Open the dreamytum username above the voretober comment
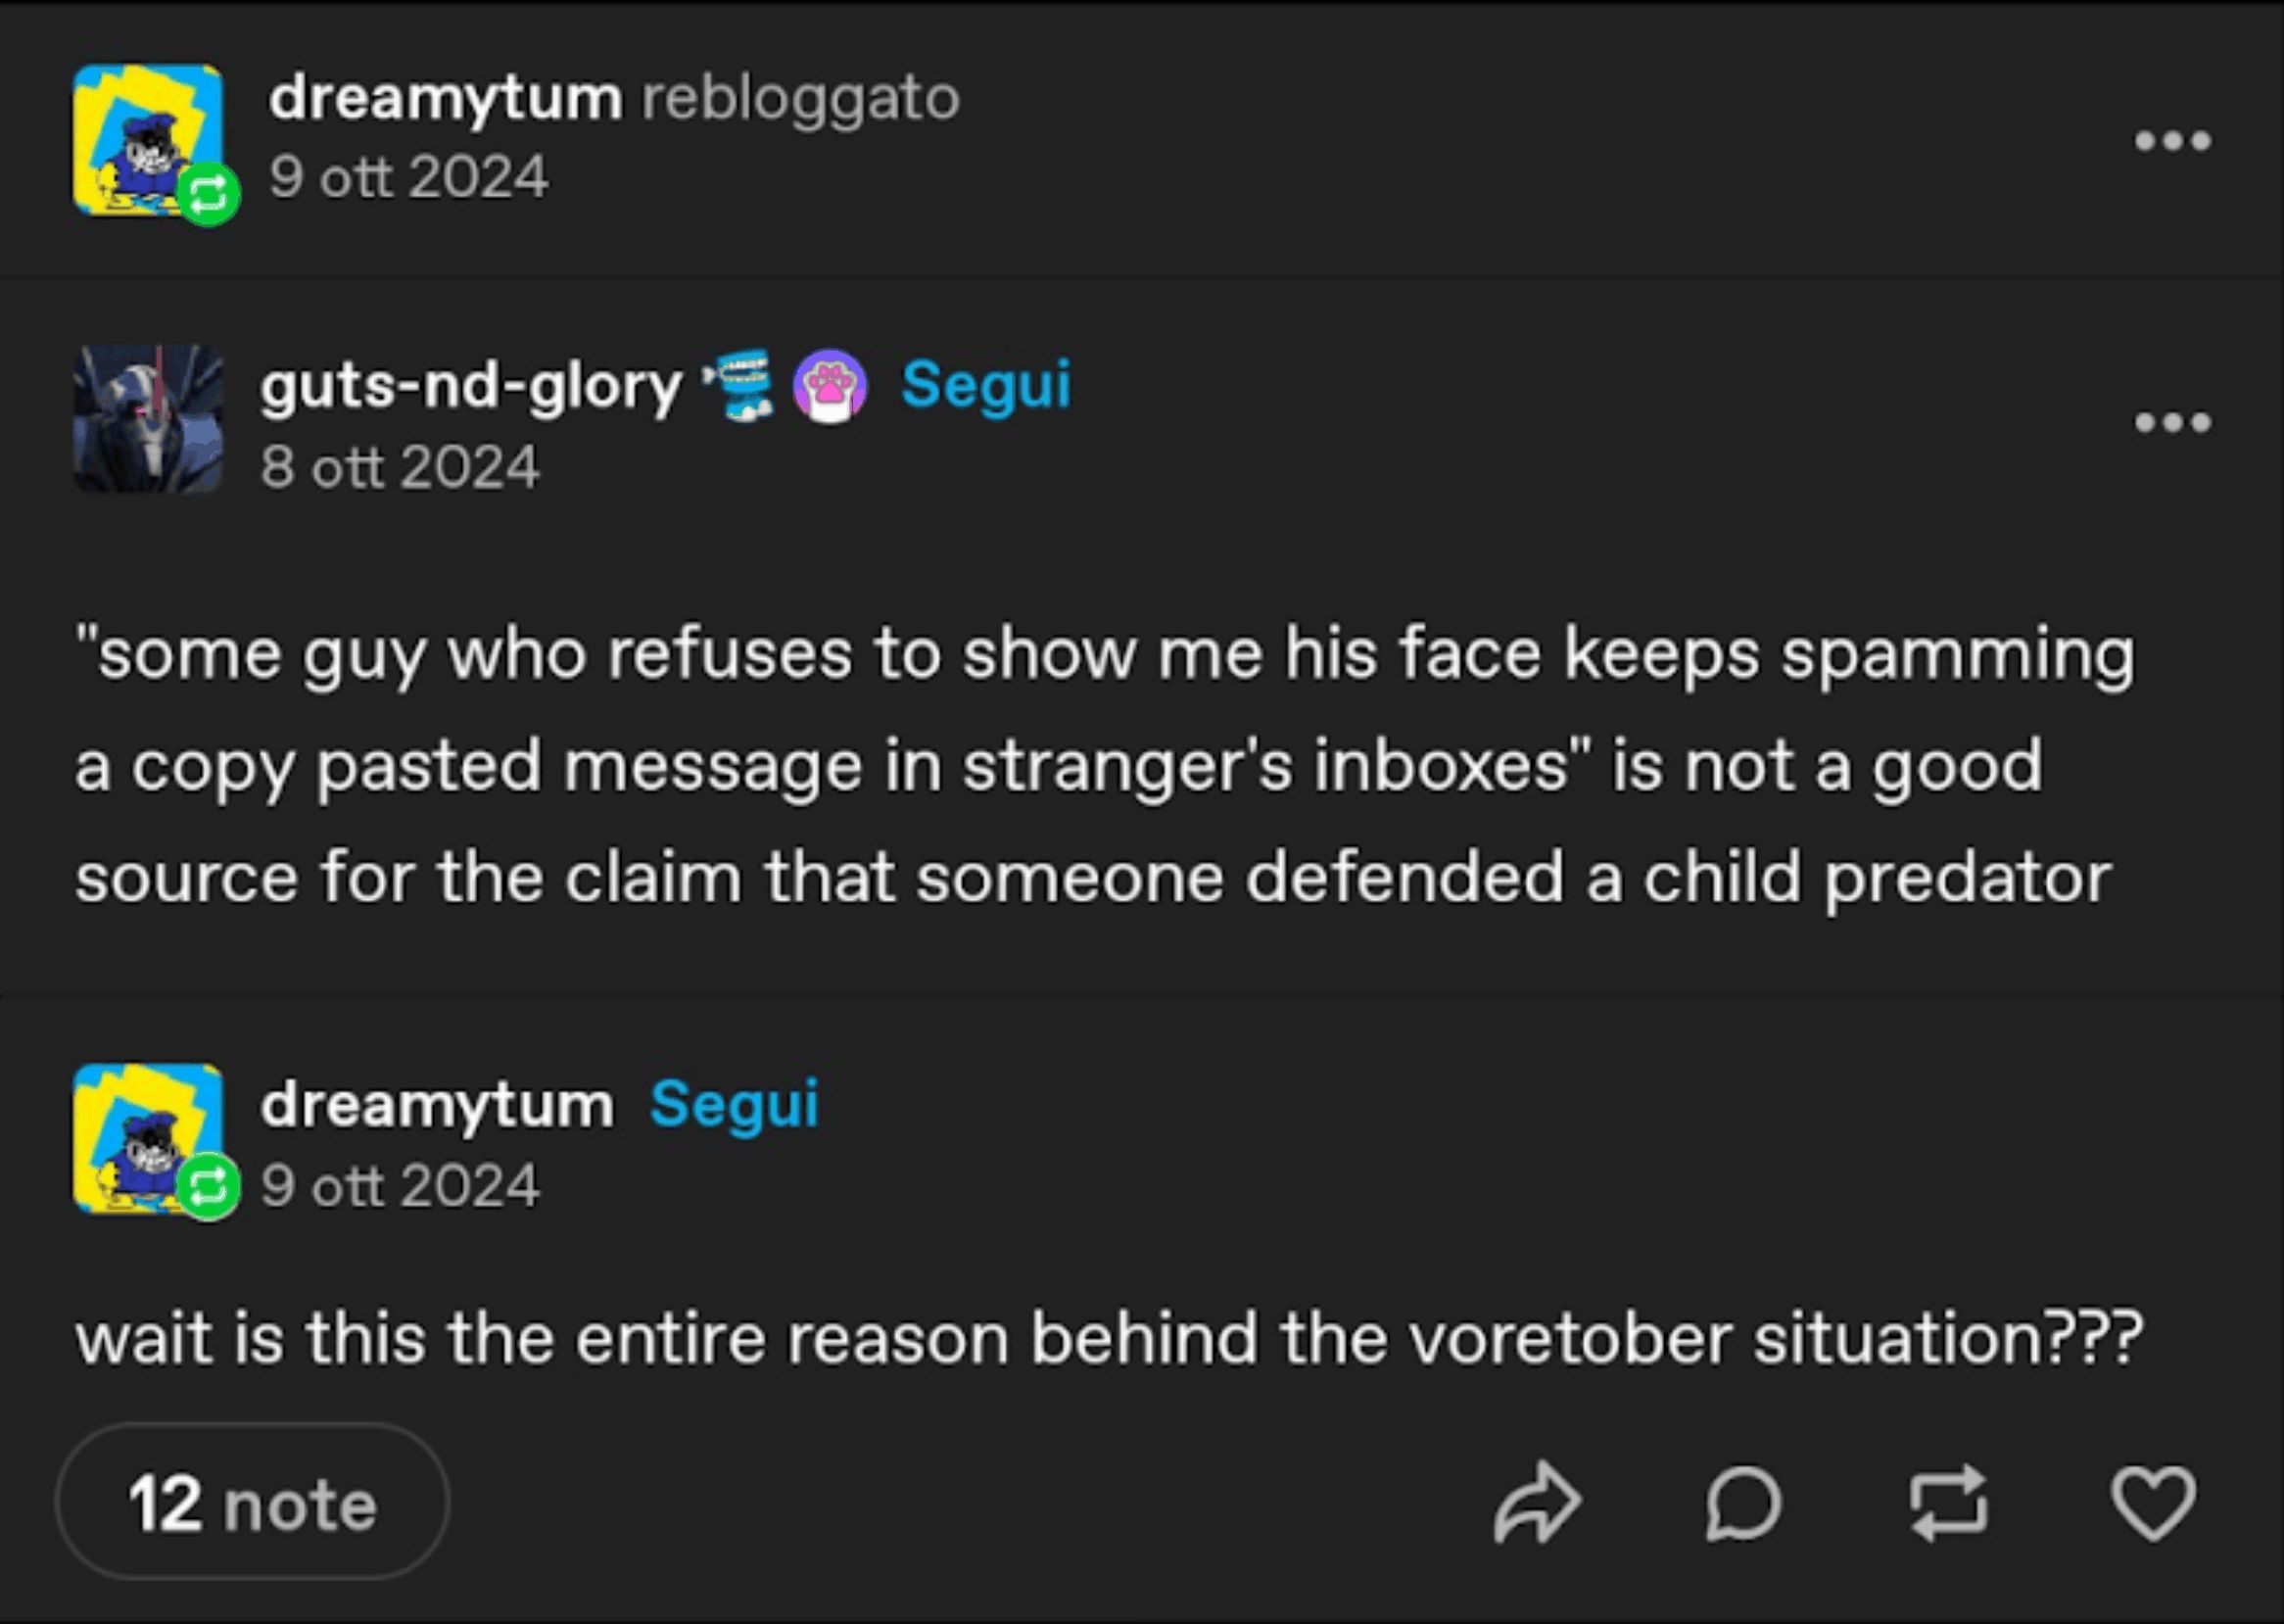This screenshot has width=2284, height=1624. tap(437, 1105)
